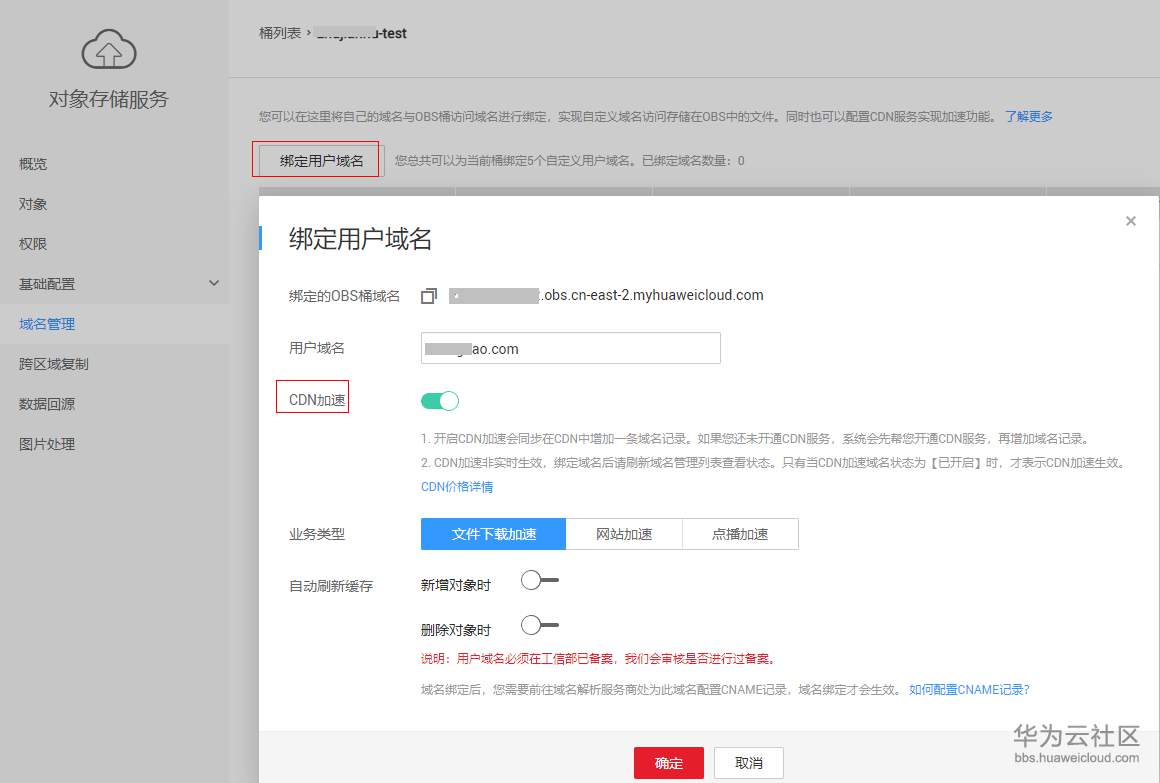The height and width of the screenshot is (783, 1160).
Task: Click the red 确定 confirm button
Action: pos(668,761)
